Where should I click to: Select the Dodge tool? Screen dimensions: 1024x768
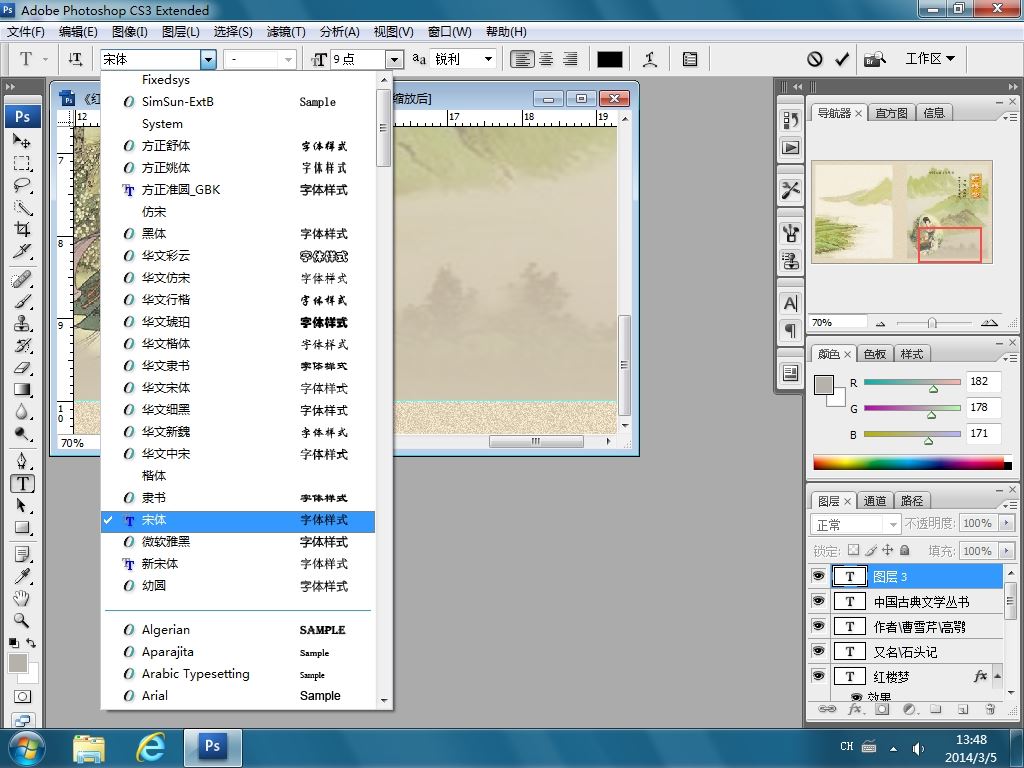point(22,434)
